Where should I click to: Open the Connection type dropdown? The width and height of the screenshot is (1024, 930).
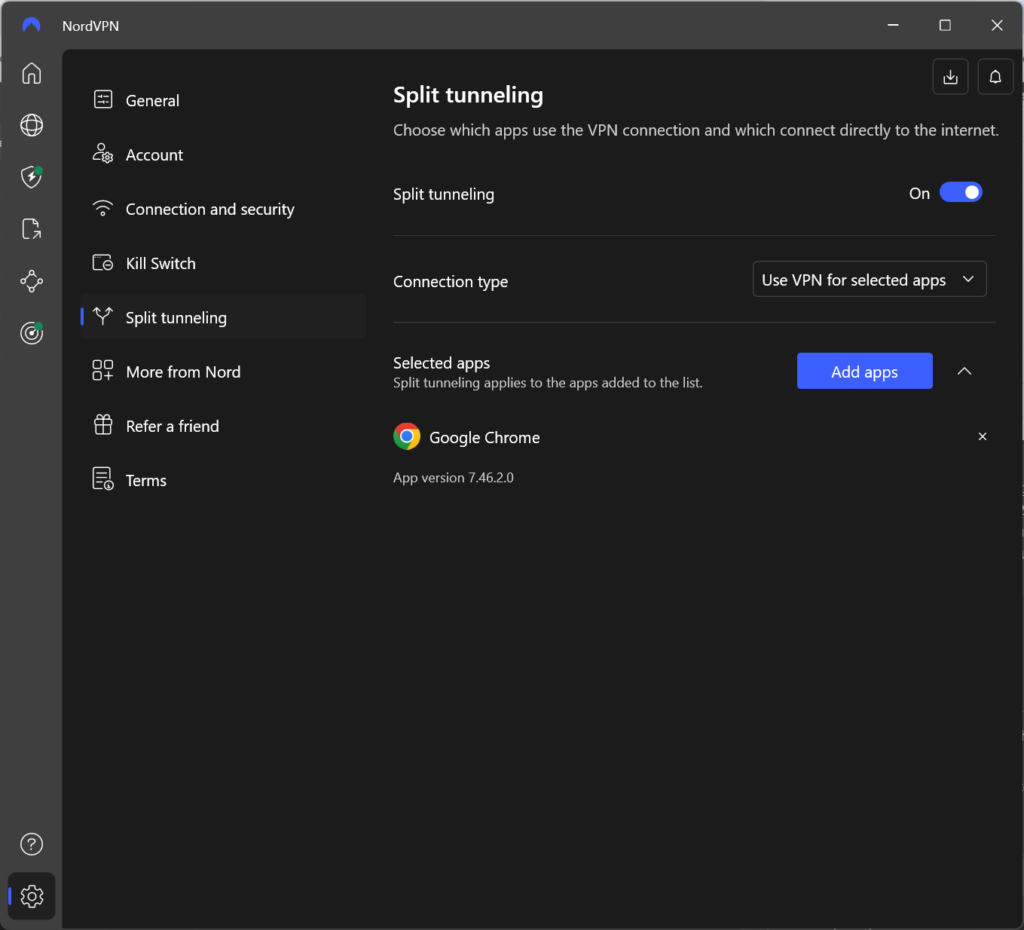pyautogui.click(x=869, y=280)
